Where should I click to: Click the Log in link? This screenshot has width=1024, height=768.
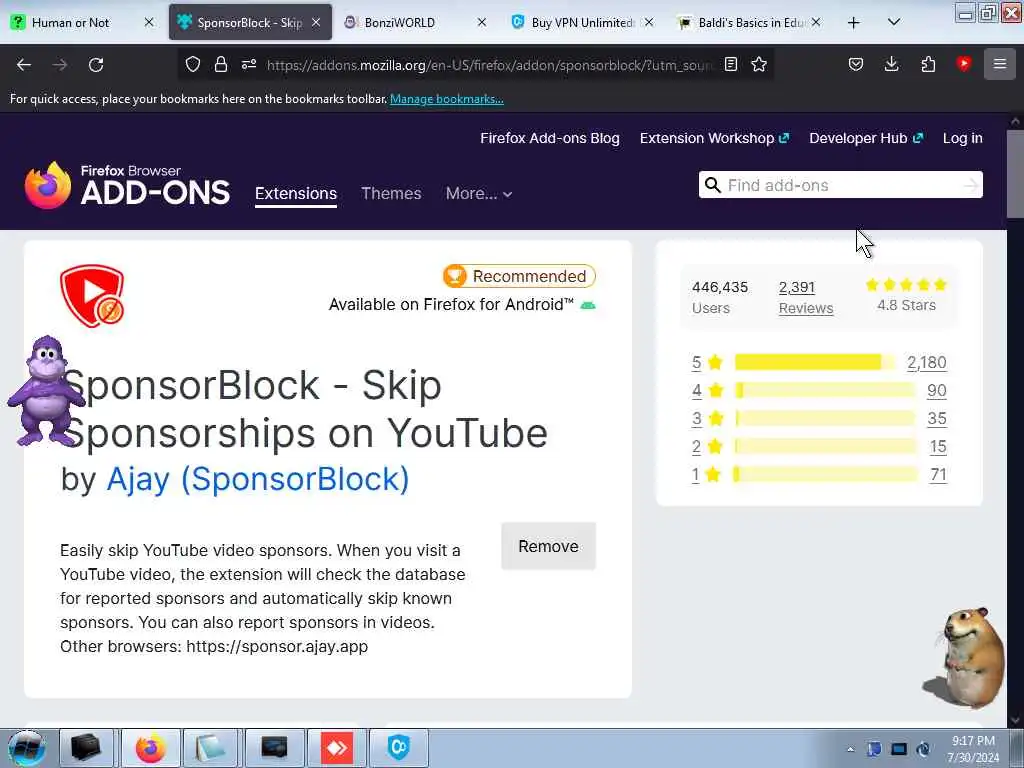[x=963, y=138]
